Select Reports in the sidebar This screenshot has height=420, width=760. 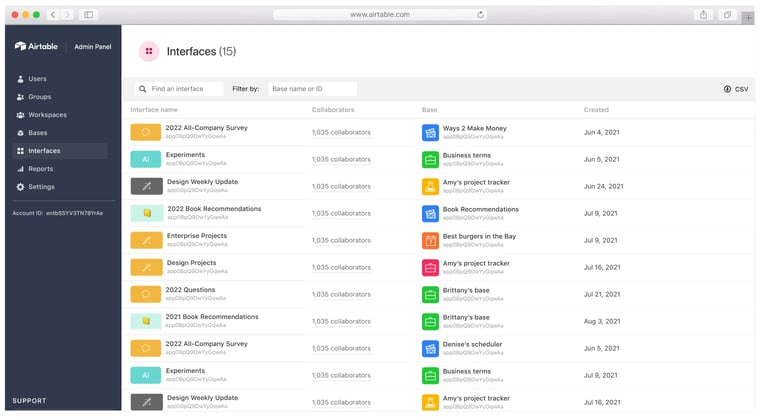tap(40, 169)
